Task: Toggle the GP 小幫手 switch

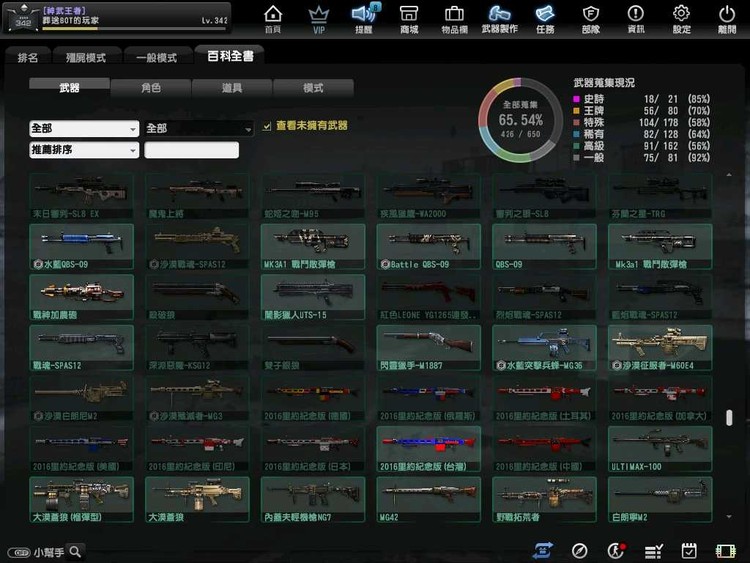Action: click(19, 552)
